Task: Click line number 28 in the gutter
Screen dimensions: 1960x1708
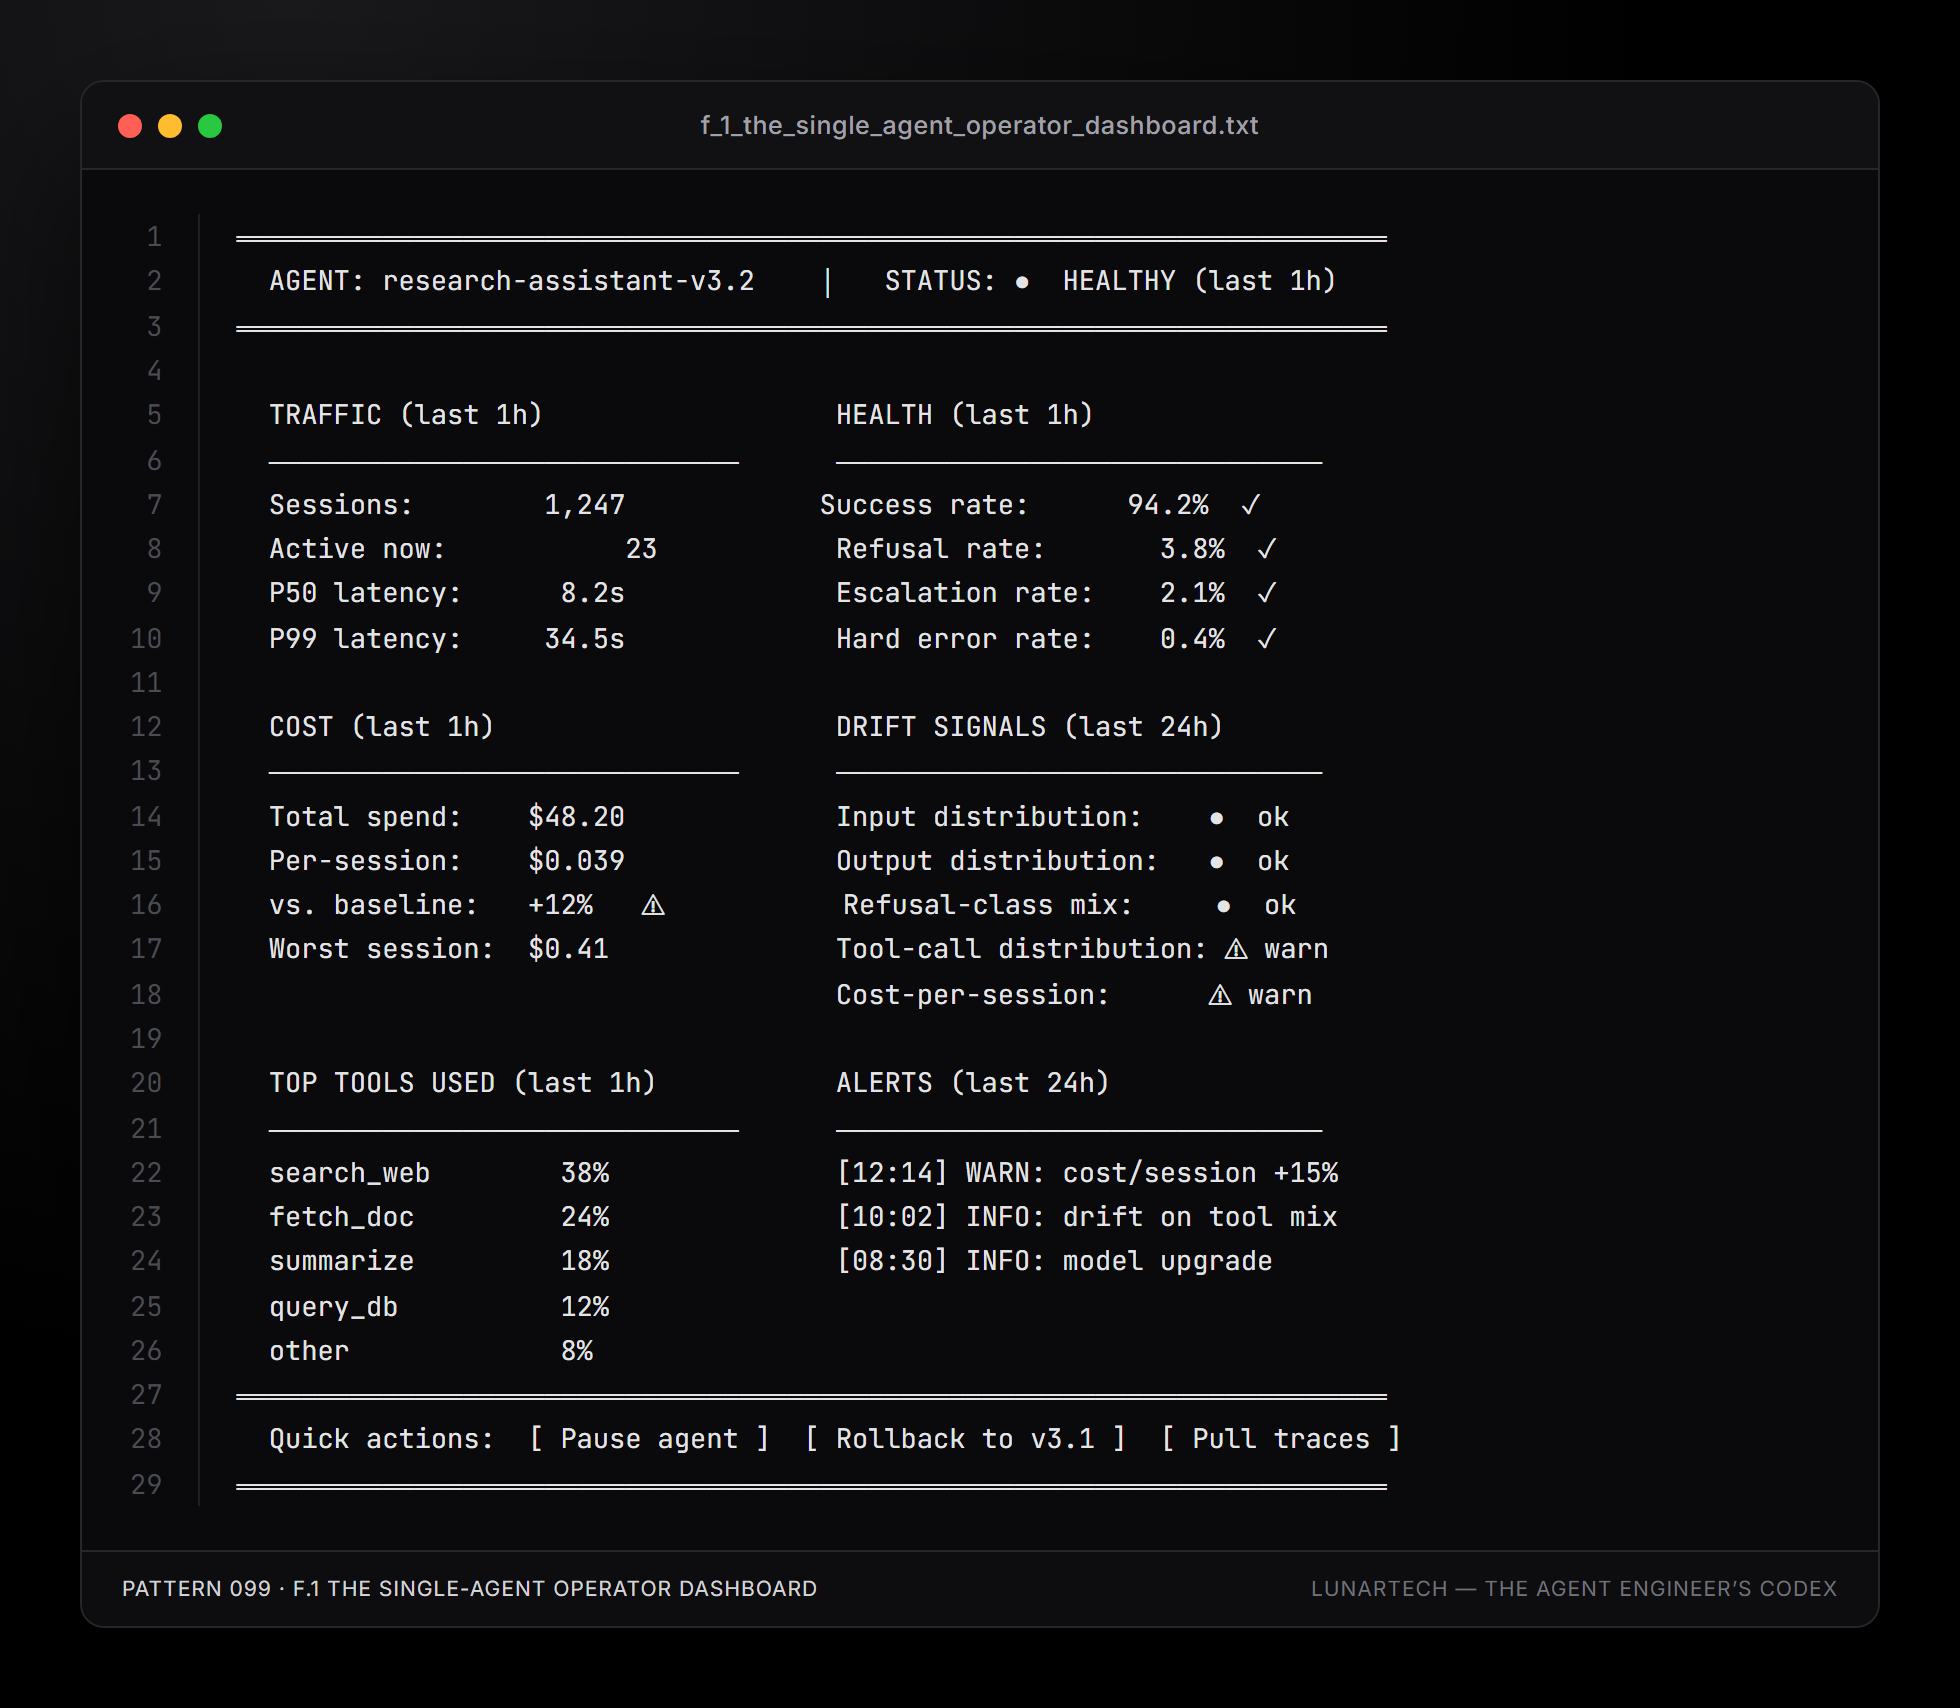Action: pyautogui.click(x=146, y=1439)
